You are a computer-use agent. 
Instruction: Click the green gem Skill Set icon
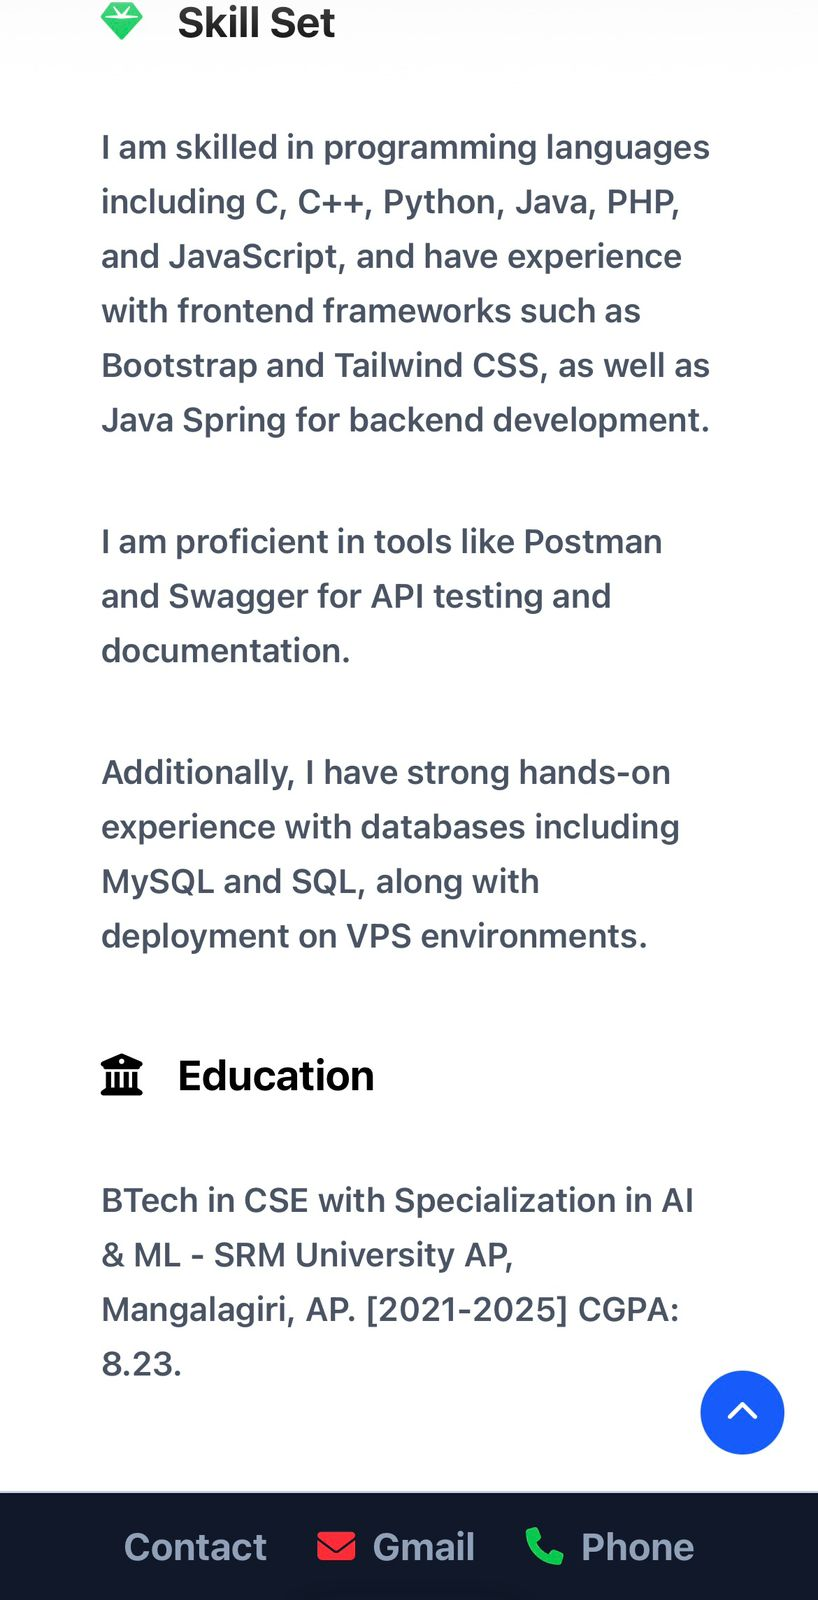point(122,21)
